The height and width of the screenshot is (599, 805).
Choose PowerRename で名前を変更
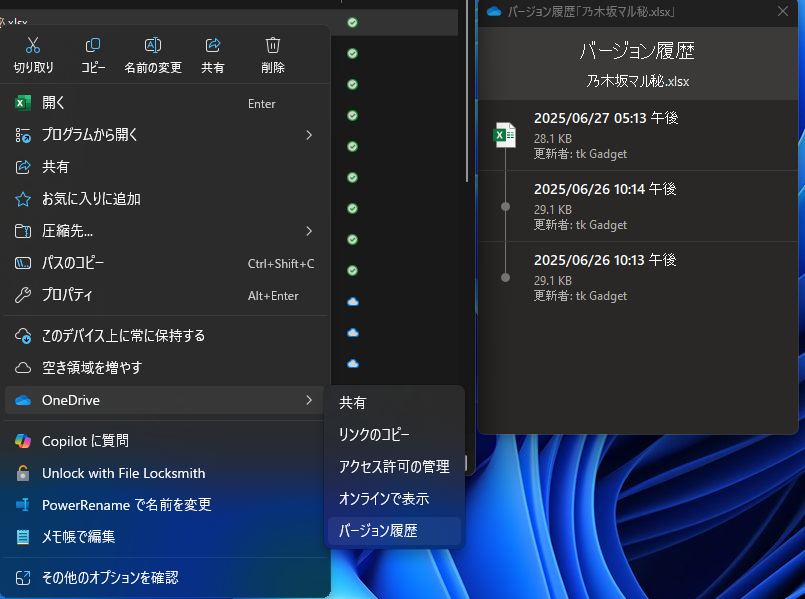pyautogui.click(x=165, y=505)
